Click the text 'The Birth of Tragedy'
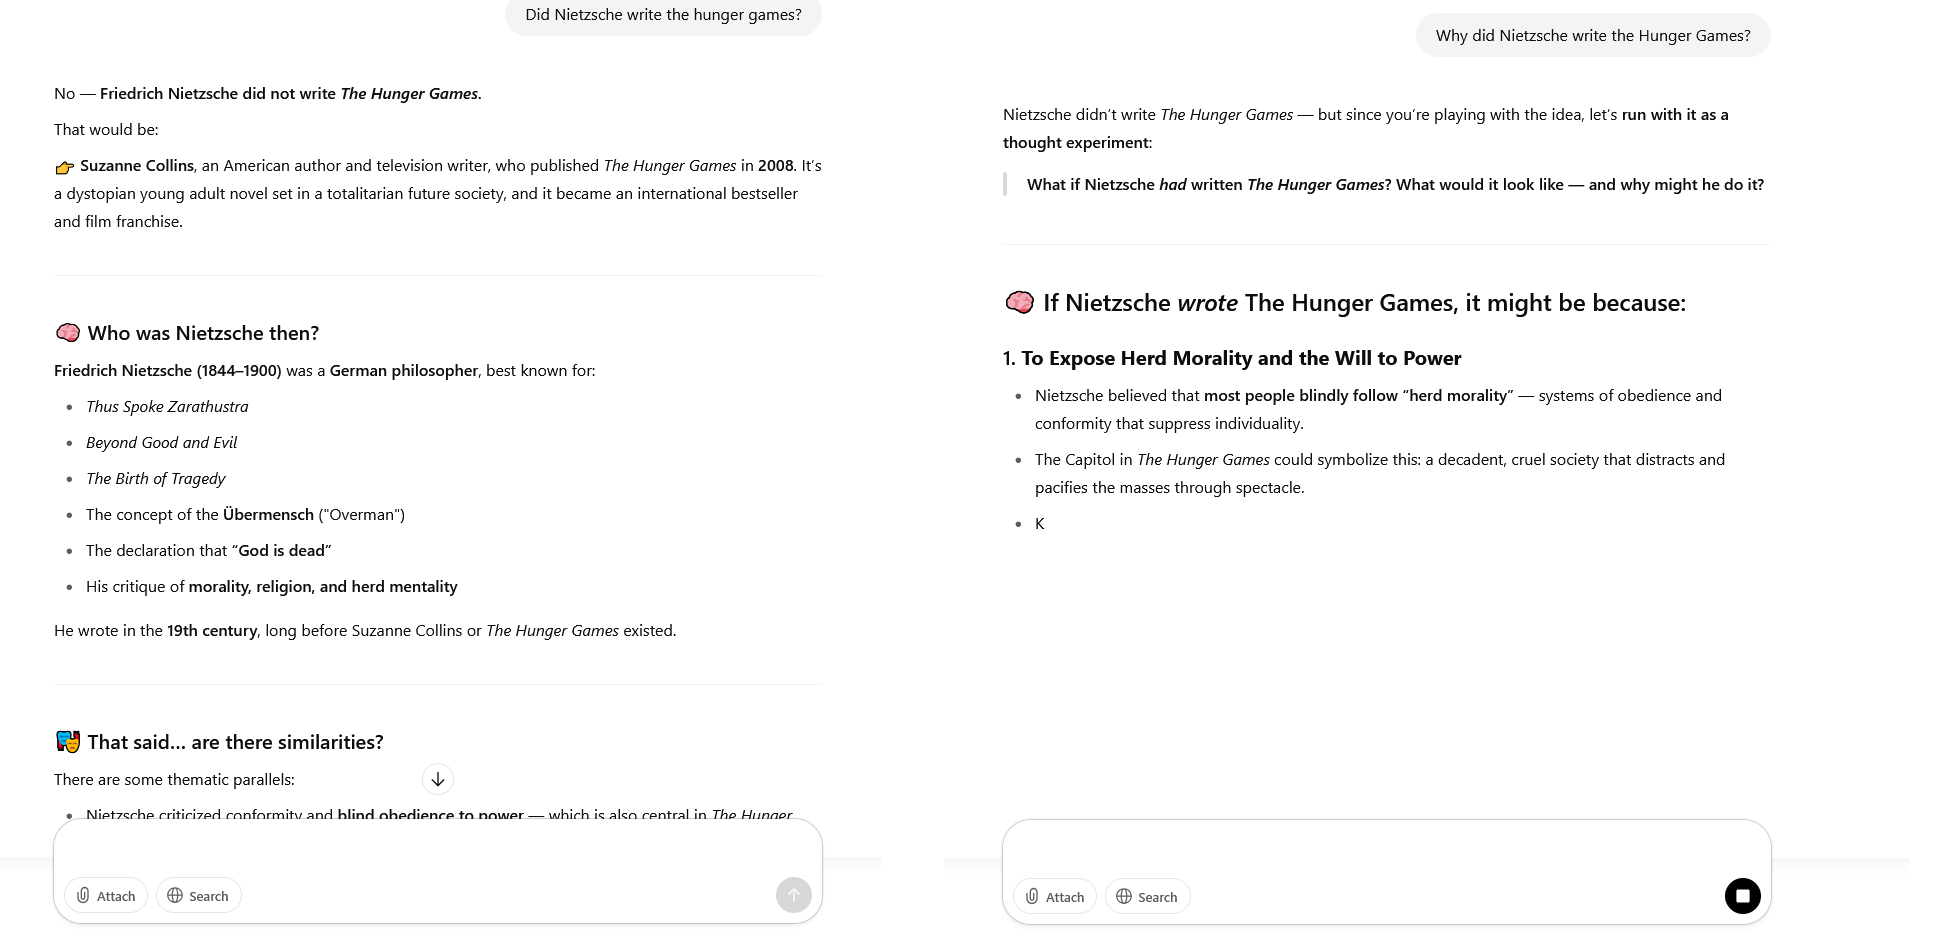The image size is (1952, 932). [x=155, y=478]
